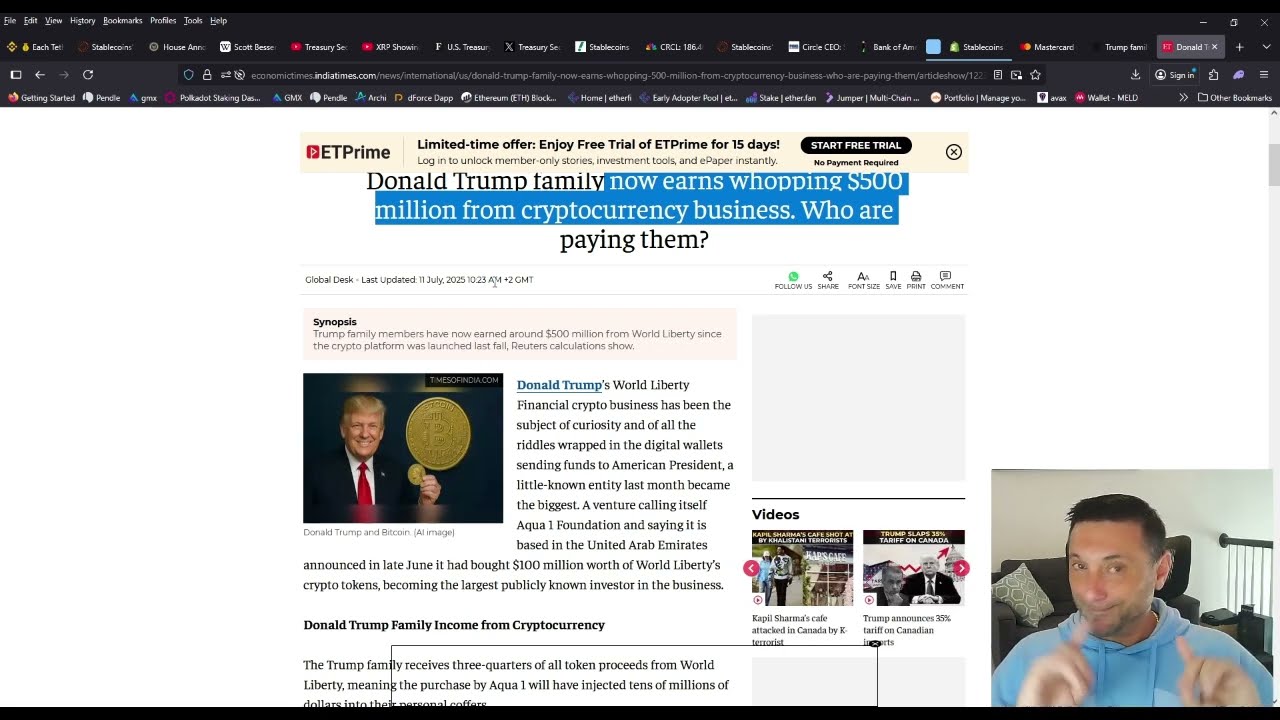
Task: Open Stake ether.fan bookmark
Action: coord(780,98)
